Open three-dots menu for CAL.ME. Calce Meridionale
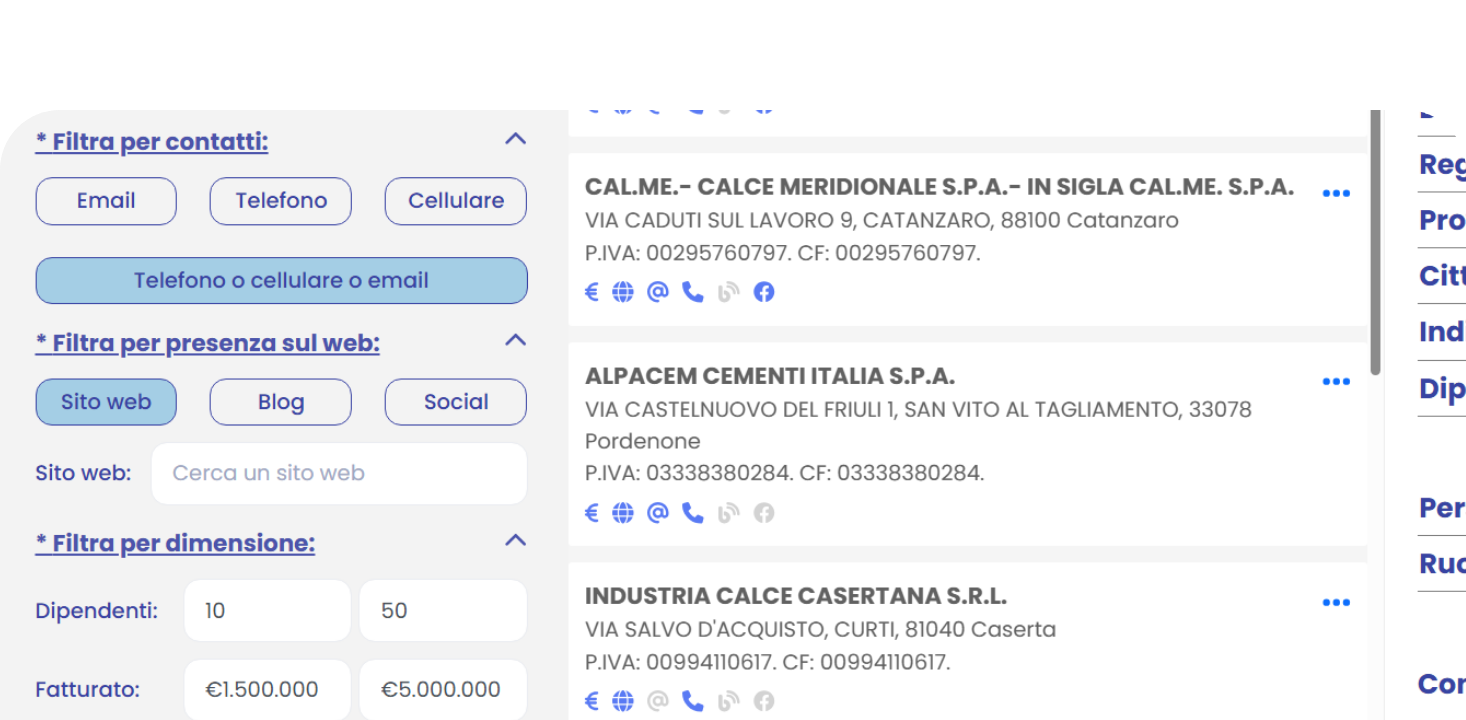This screenshot has width=1466, height=720. pos(1336,193)
